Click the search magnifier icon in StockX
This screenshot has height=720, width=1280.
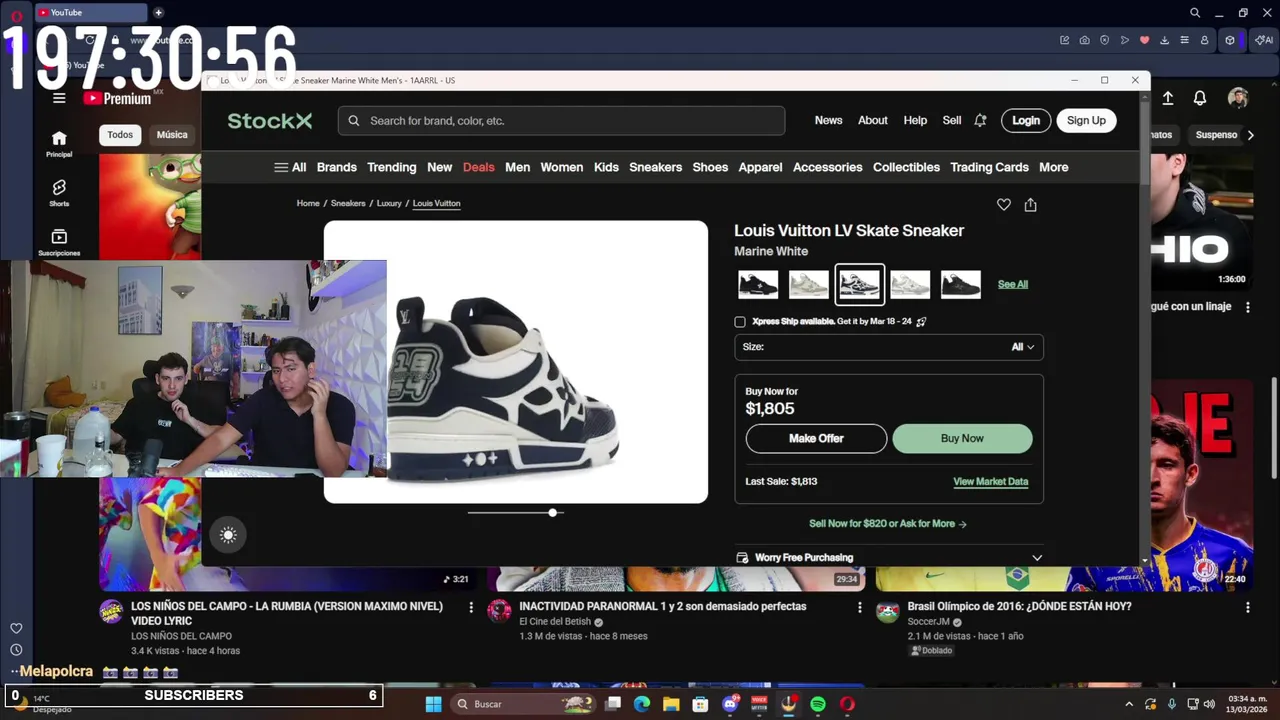point(354,121)
